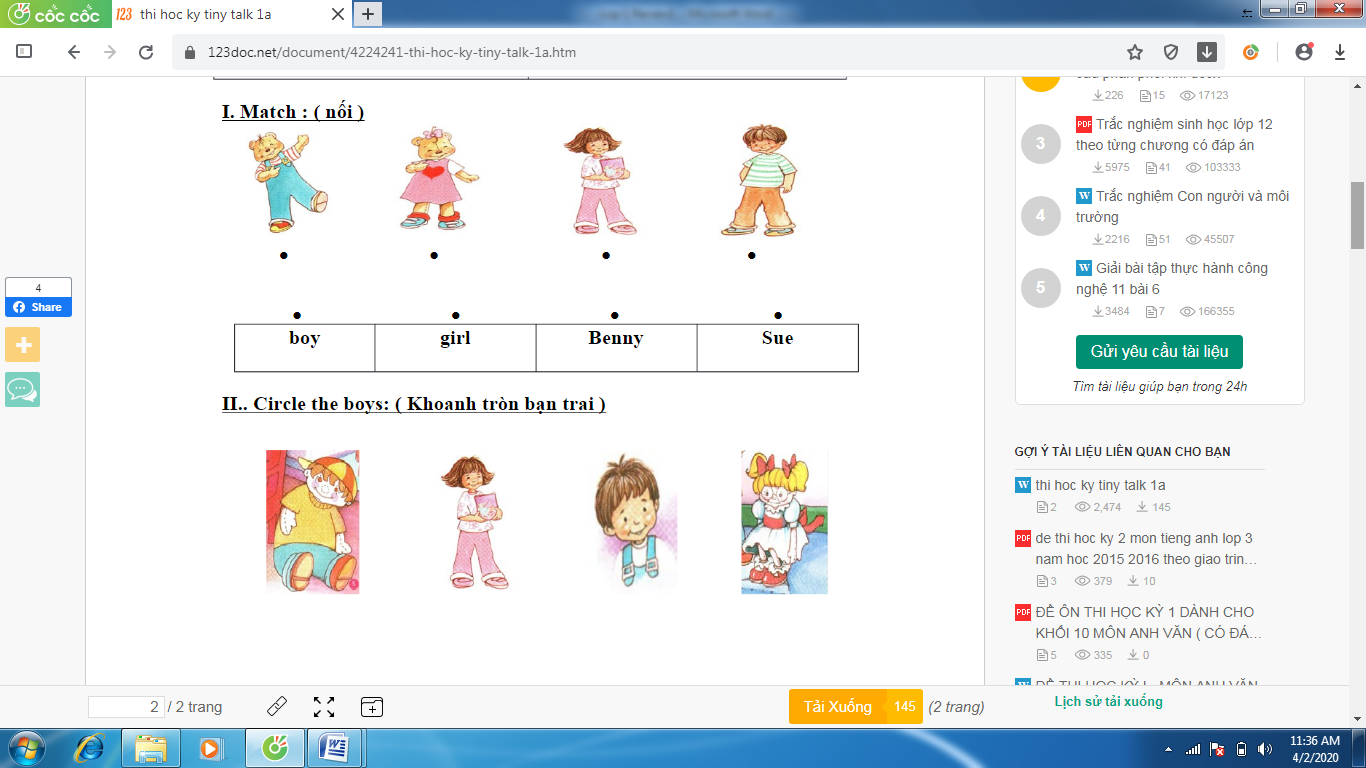The image size is (1366, 768).
Task: Click the media download arrow icon in address bar
Action: (1207, 52)
